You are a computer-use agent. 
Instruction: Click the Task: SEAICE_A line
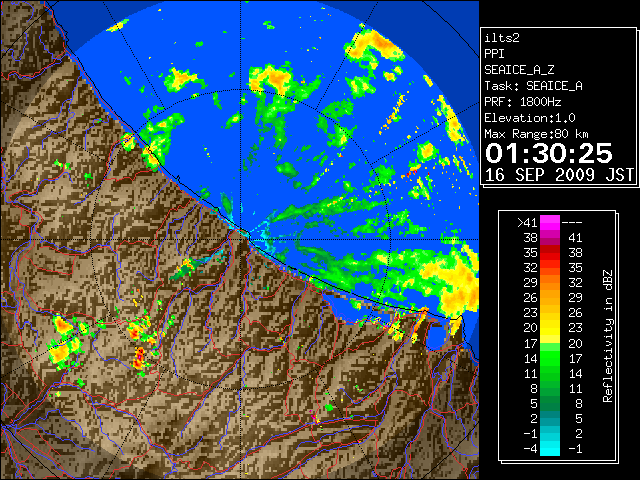[533, 86]
